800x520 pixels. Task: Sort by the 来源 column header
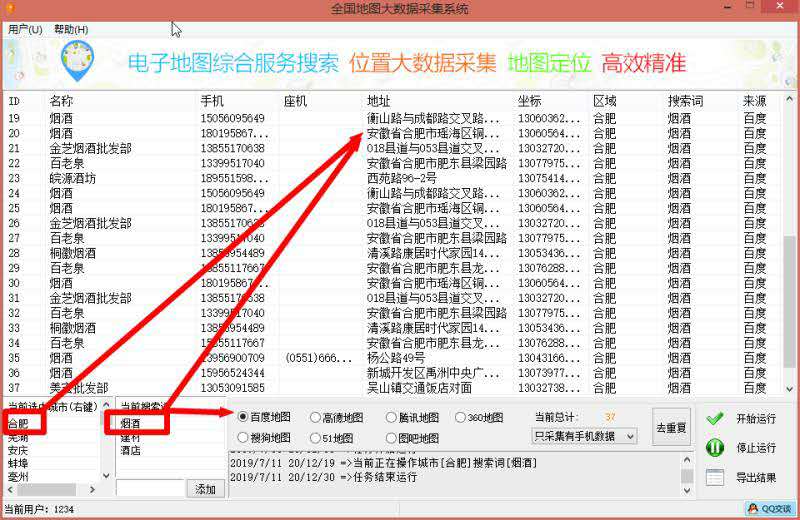point(755,101)
